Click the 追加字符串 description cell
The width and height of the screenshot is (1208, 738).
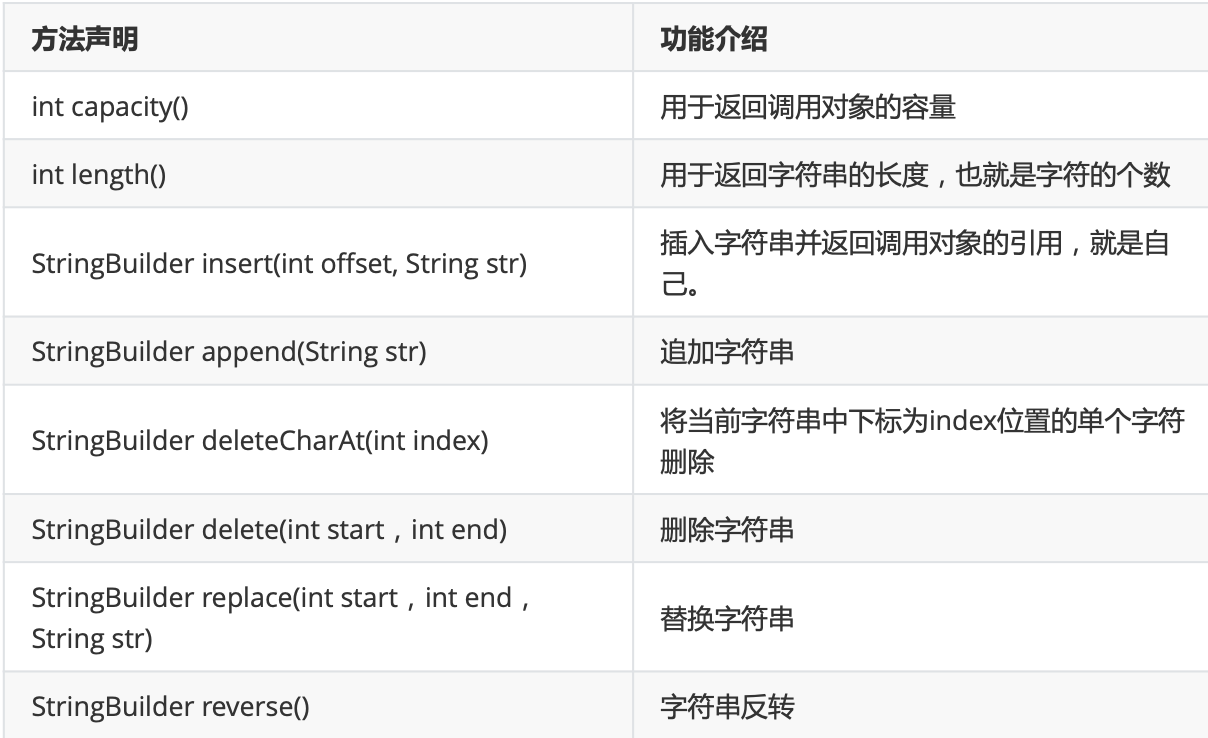click(x=727, y=354)
